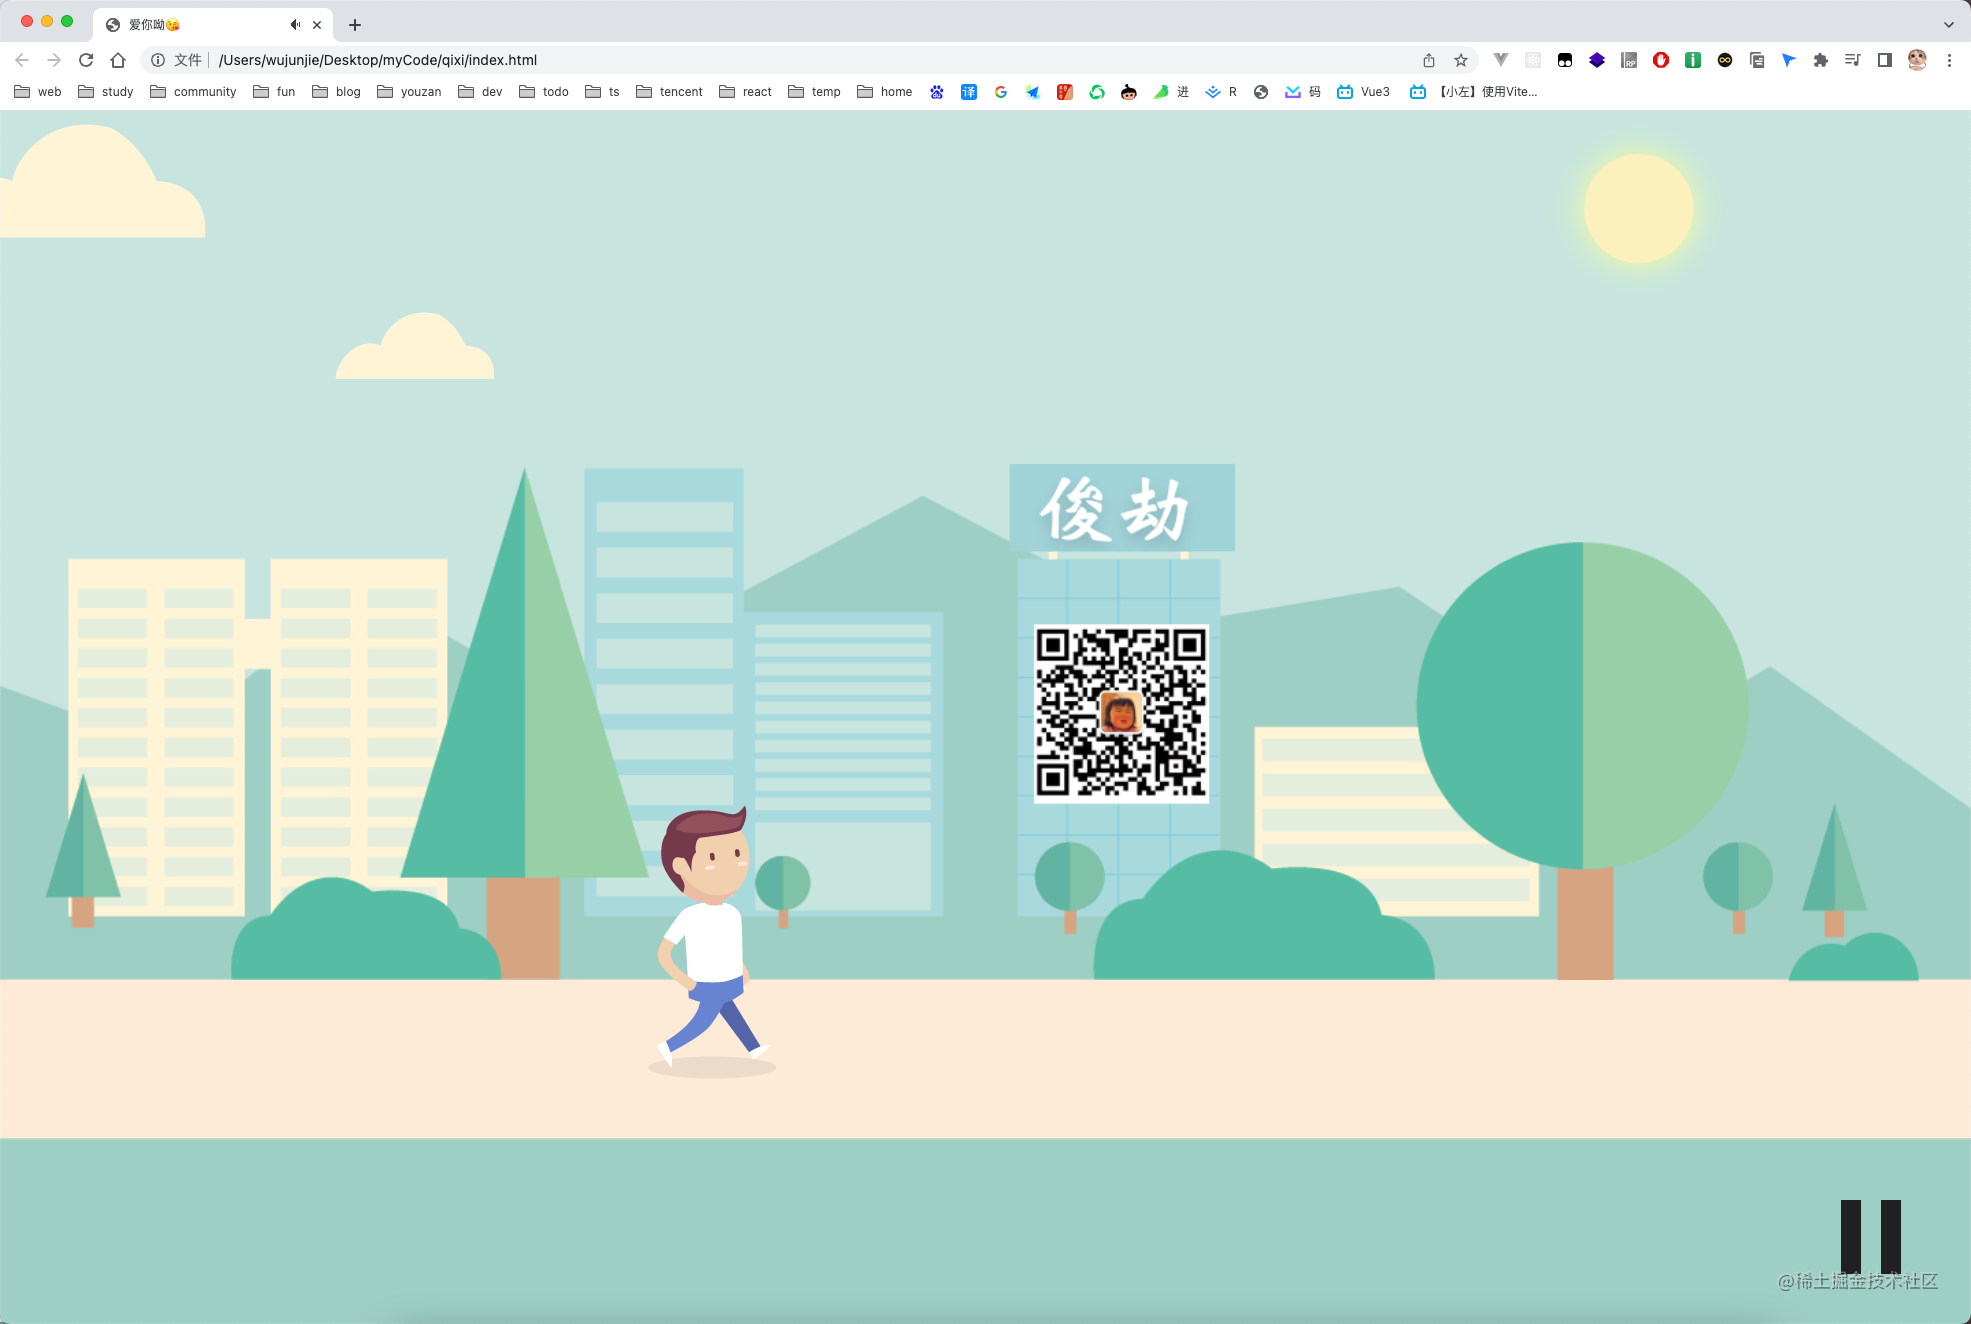This screenshot has height=1324, width=1971.
Task: Expand the tab search chevron
Action: pyautogui.click(x=1949, y=25)
